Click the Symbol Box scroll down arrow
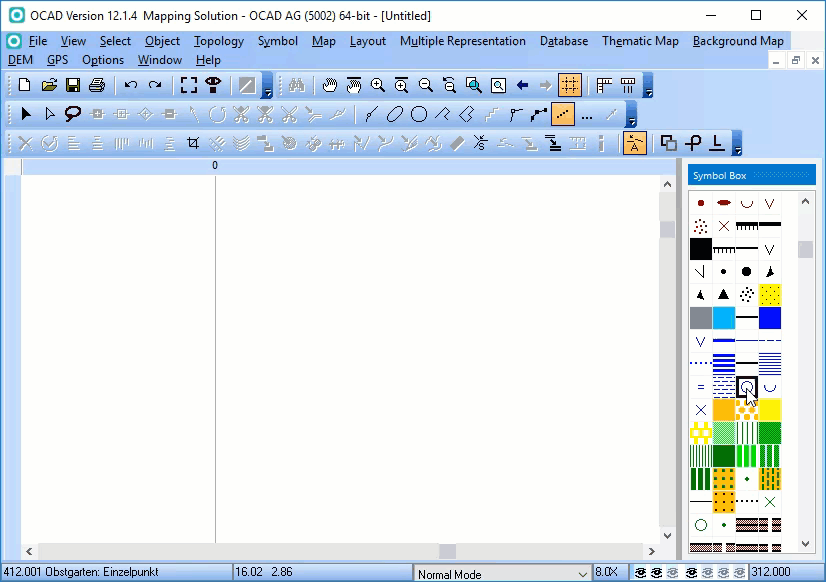 (x=805, y=544)
